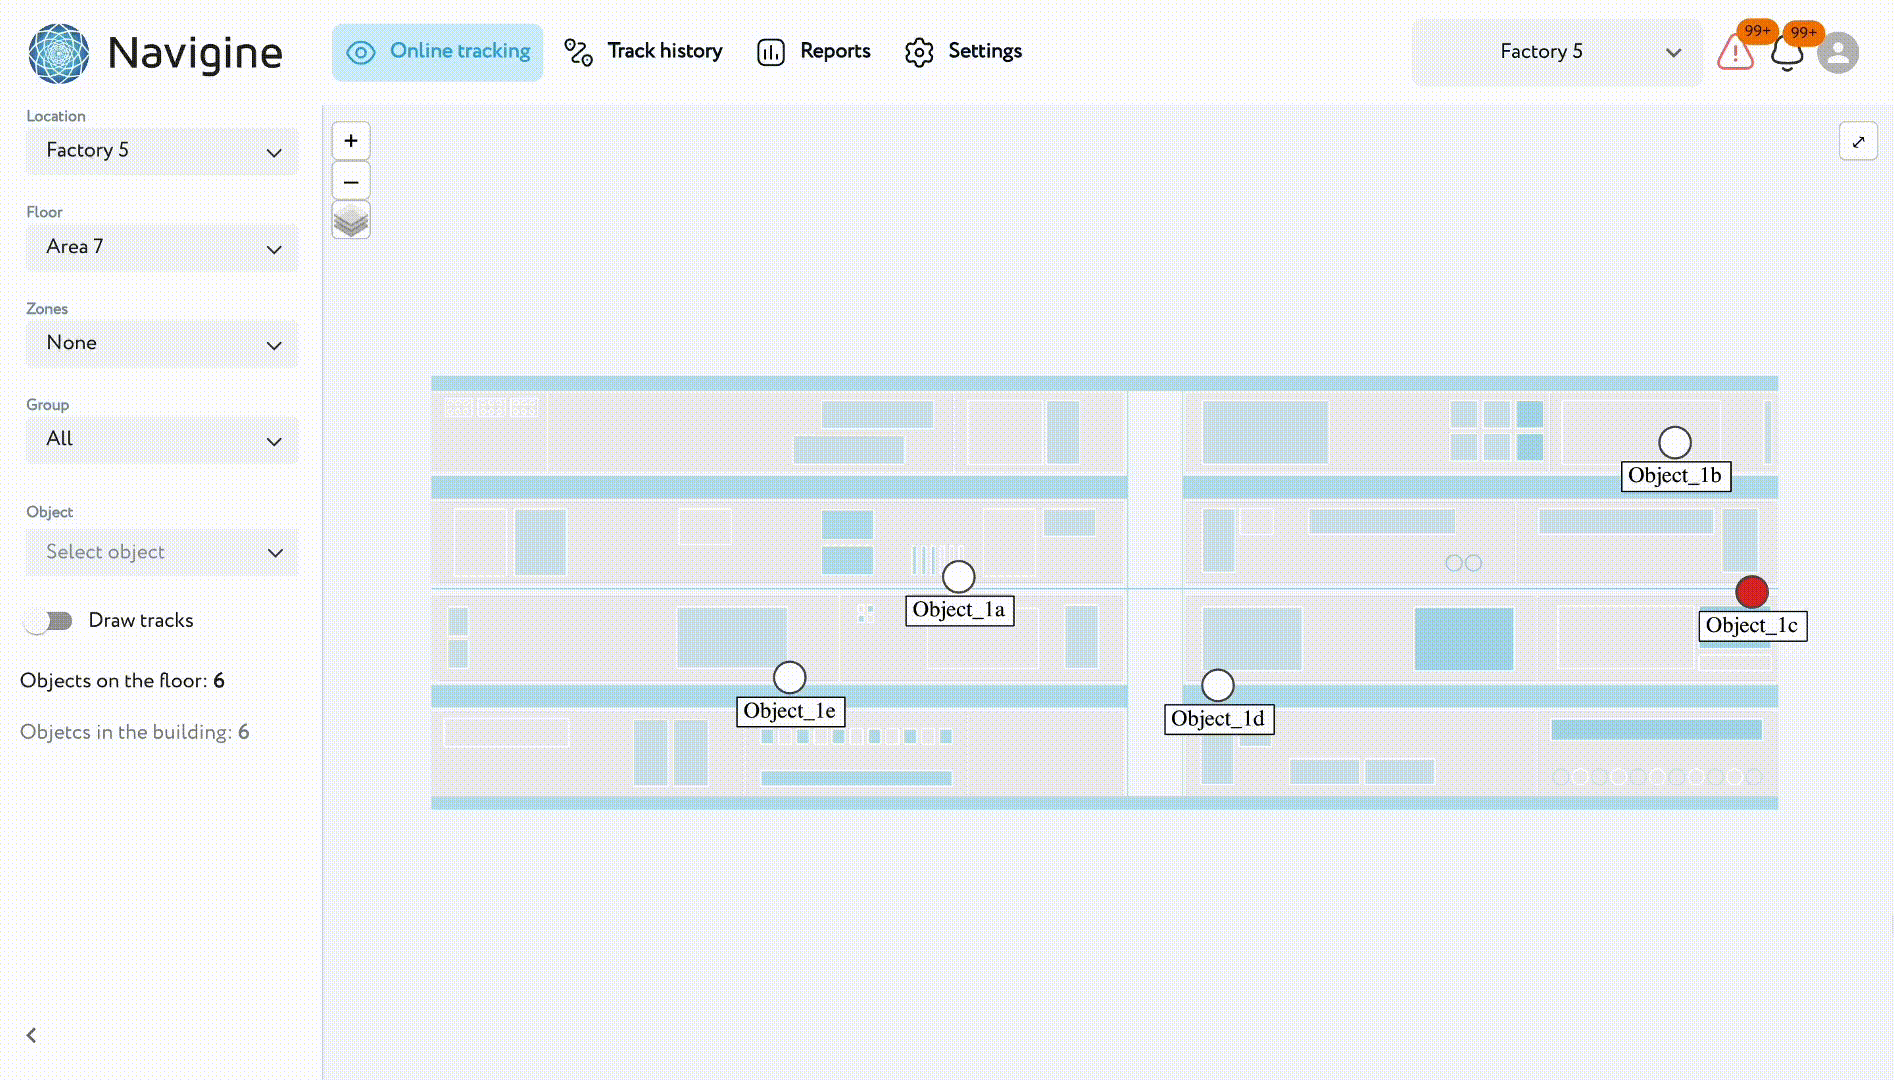Open the notifications bell icon
This screenshot has height=1080, width=1894.
coord(1787,53)
